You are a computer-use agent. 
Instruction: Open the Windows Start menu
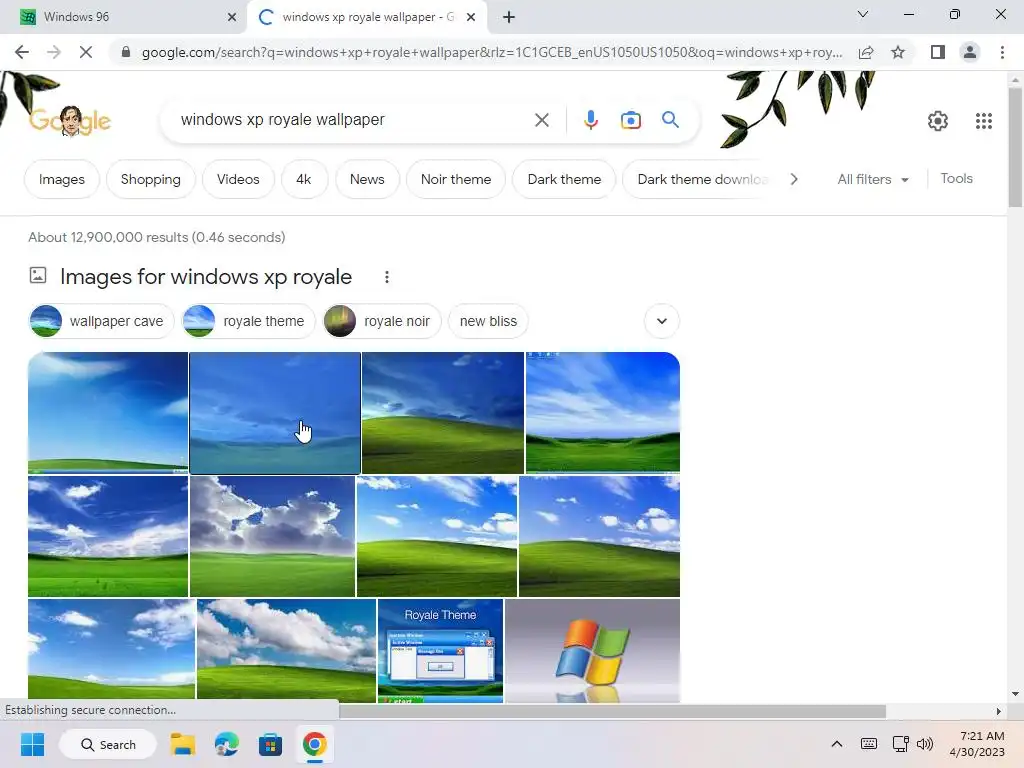point(32,744)
